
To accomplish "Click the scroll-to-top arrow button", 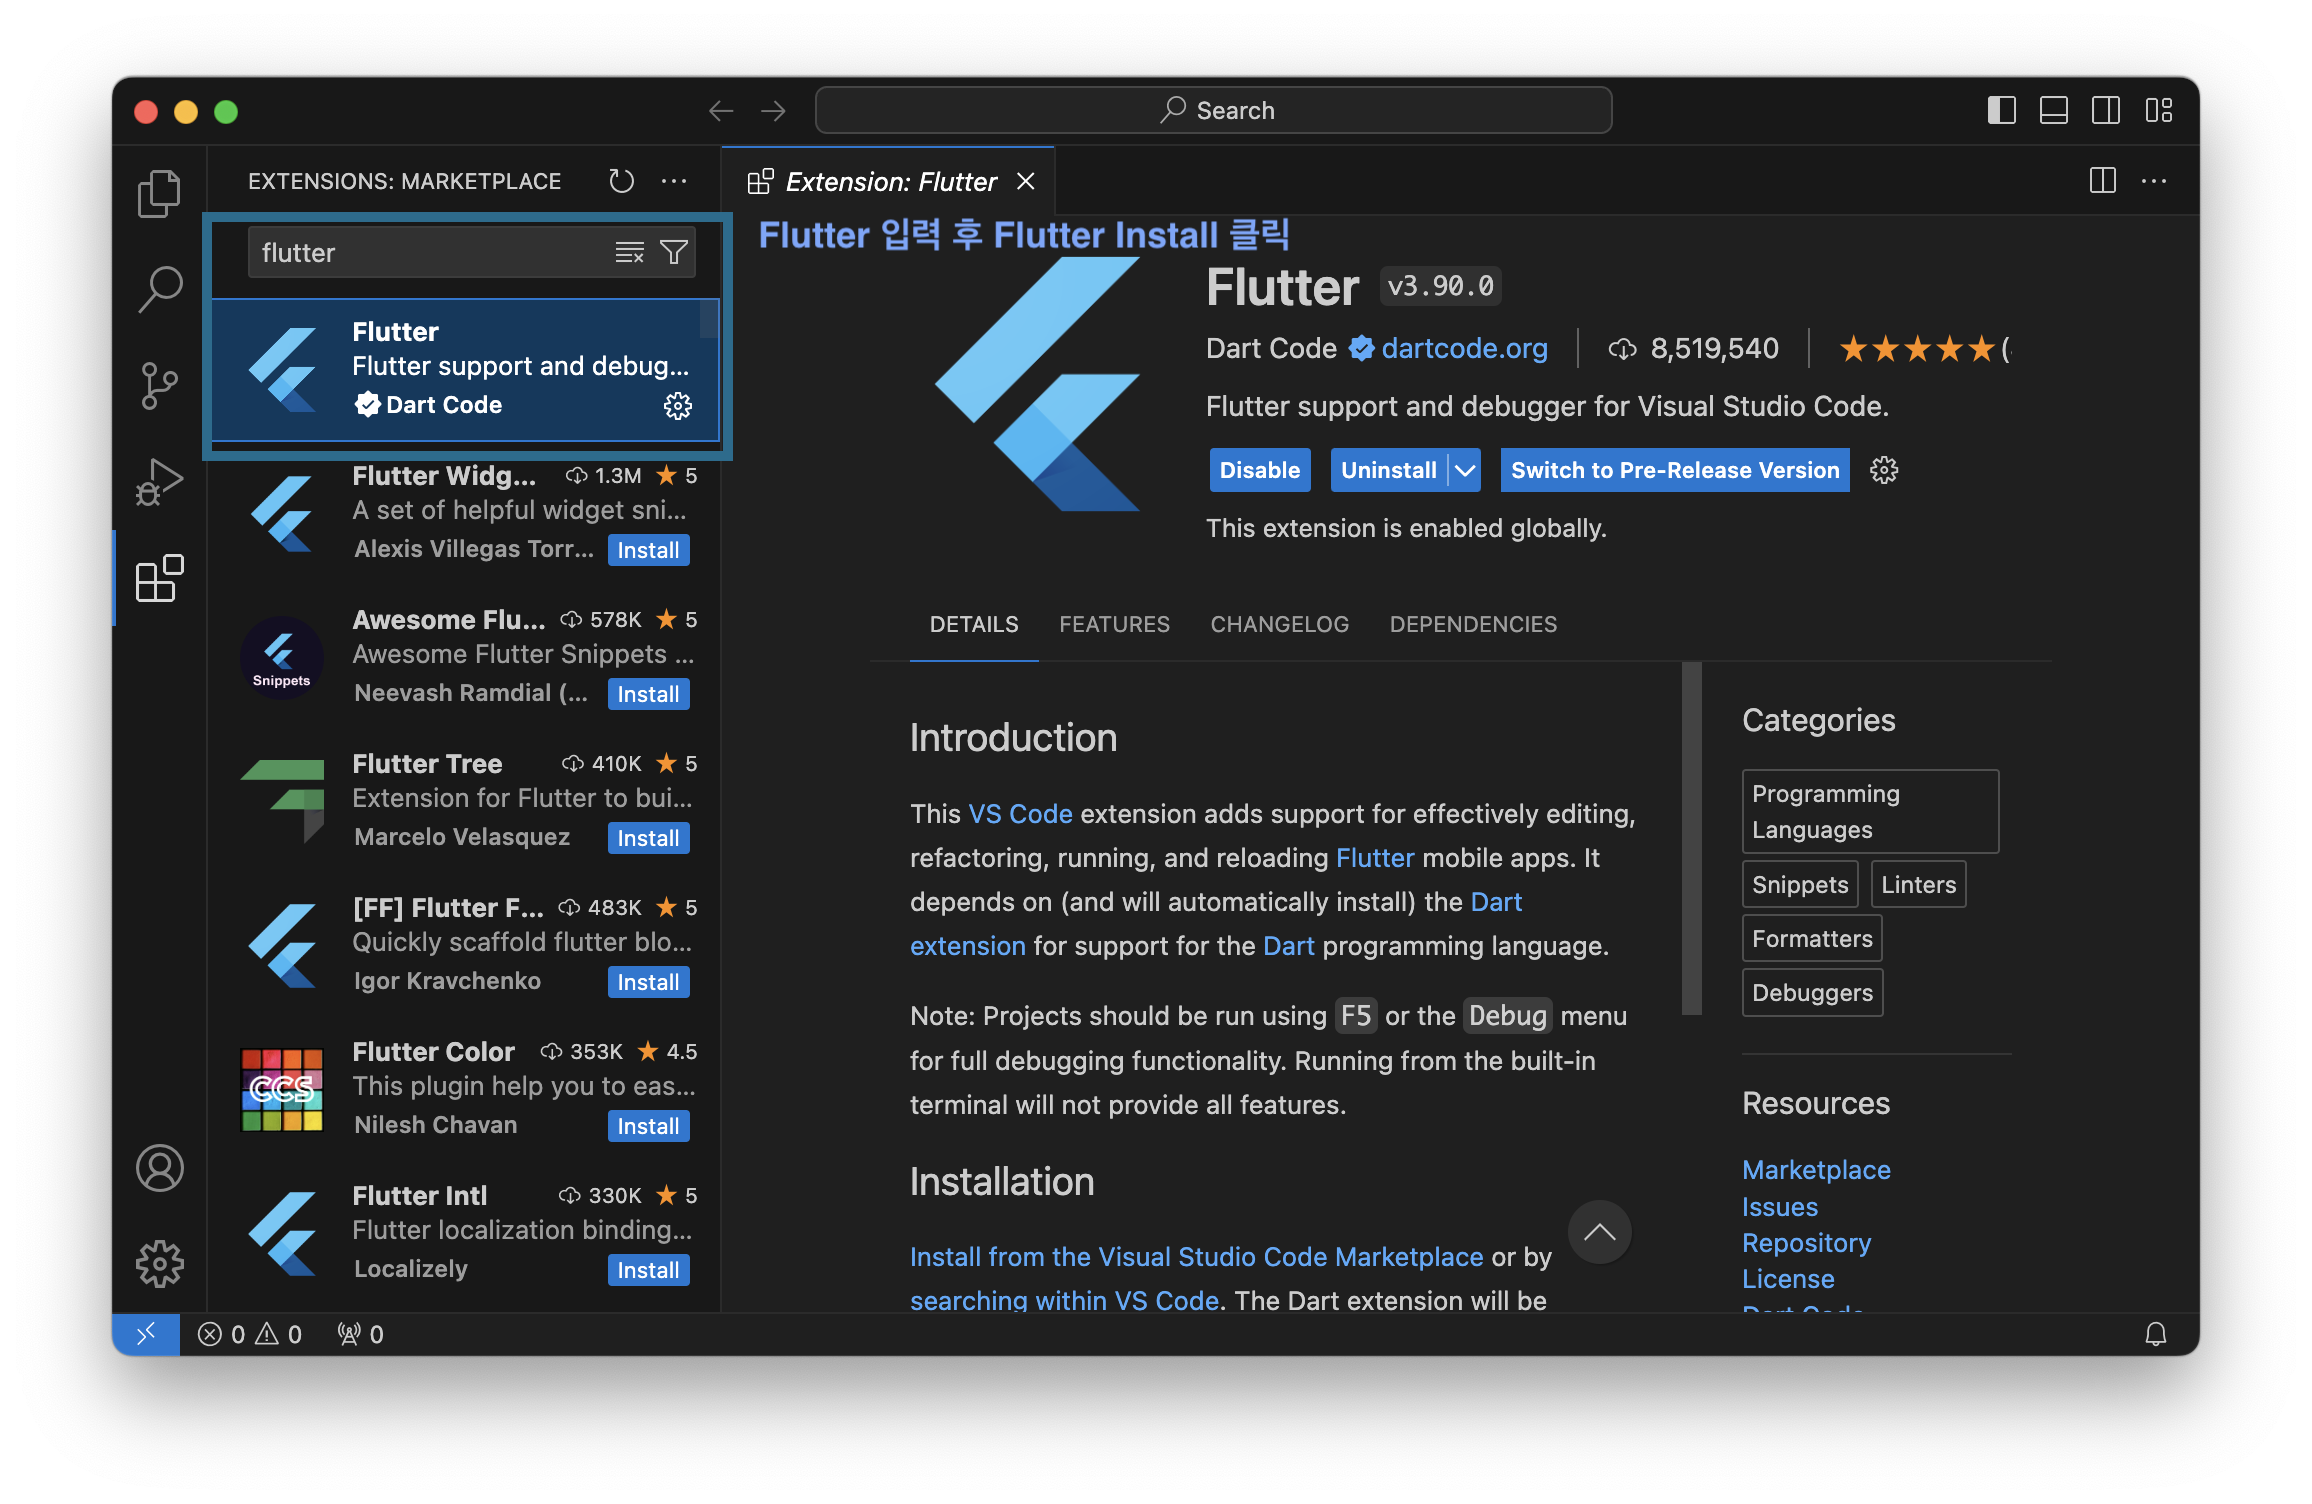I will point(1599,1232).
